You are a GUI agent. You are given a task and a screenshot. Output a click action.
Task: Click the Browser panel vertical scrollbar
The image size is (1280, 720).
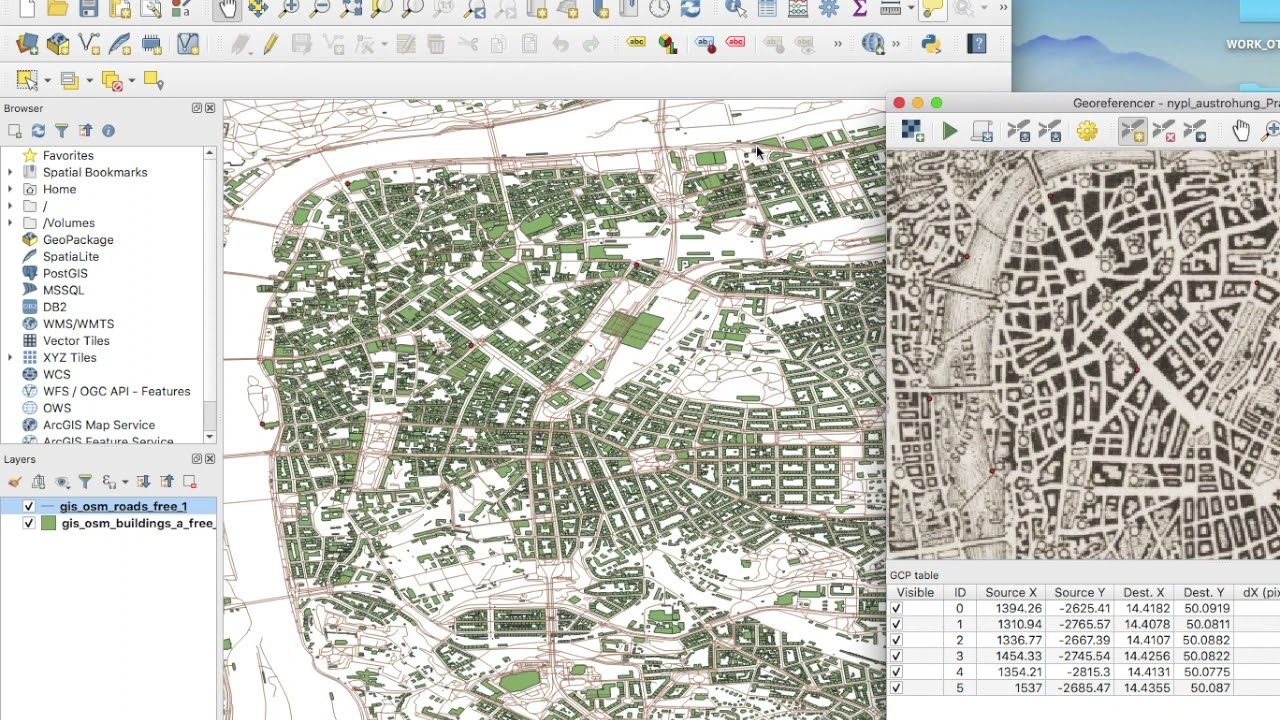210,295
